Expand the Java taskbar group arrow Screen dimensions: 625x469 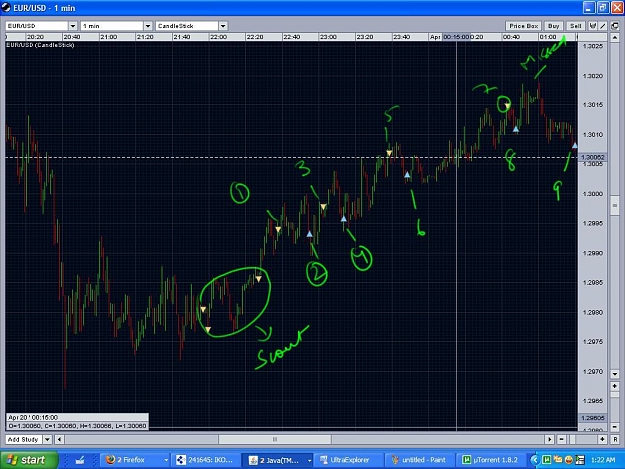309,460
